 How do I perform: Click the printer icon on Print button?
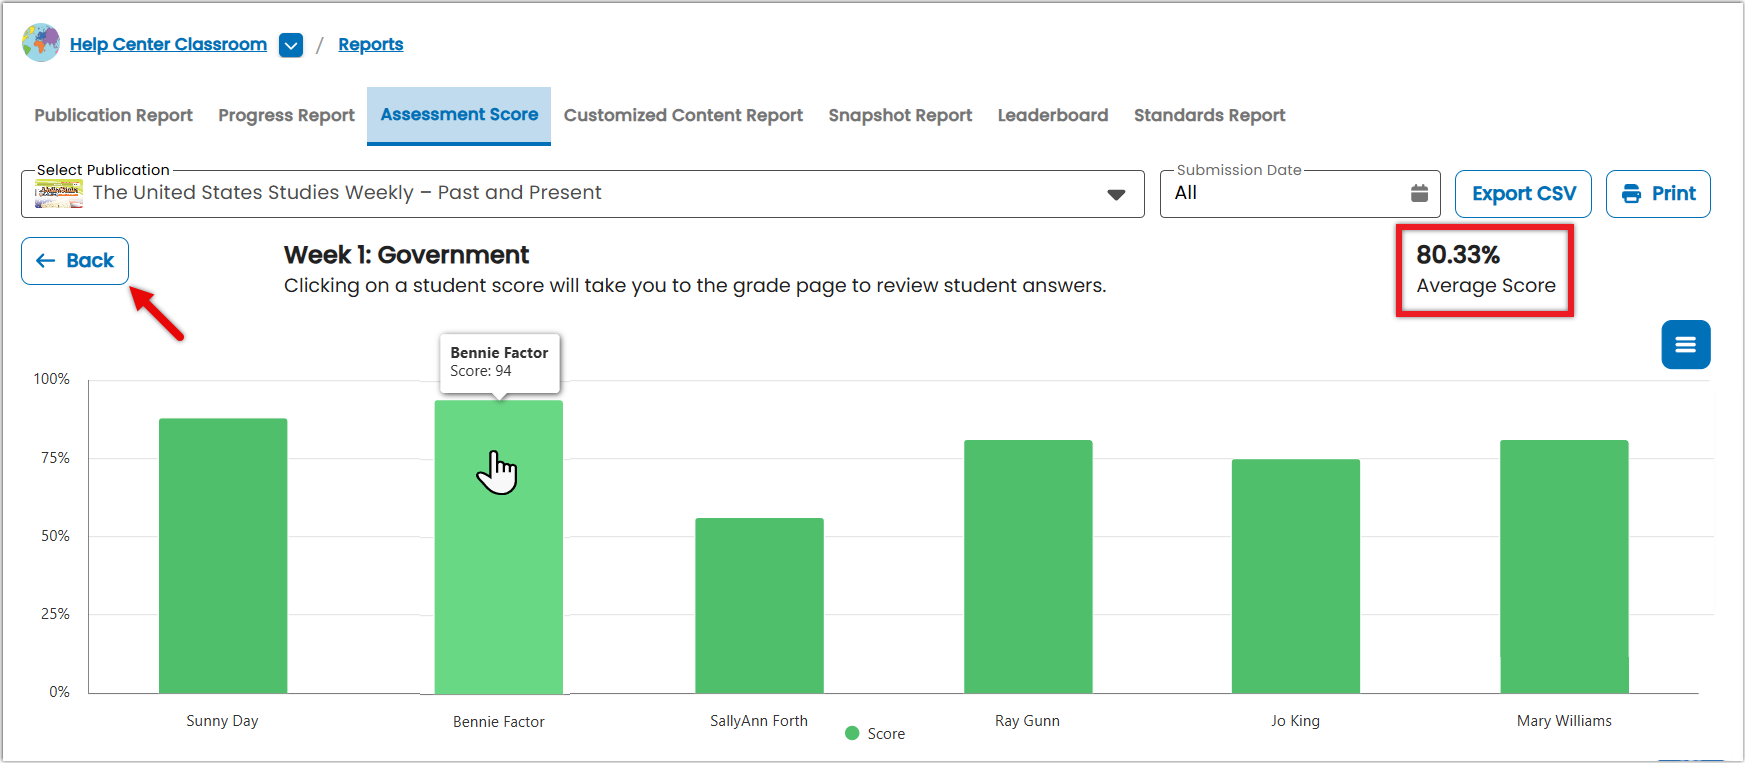point(1631,194)
